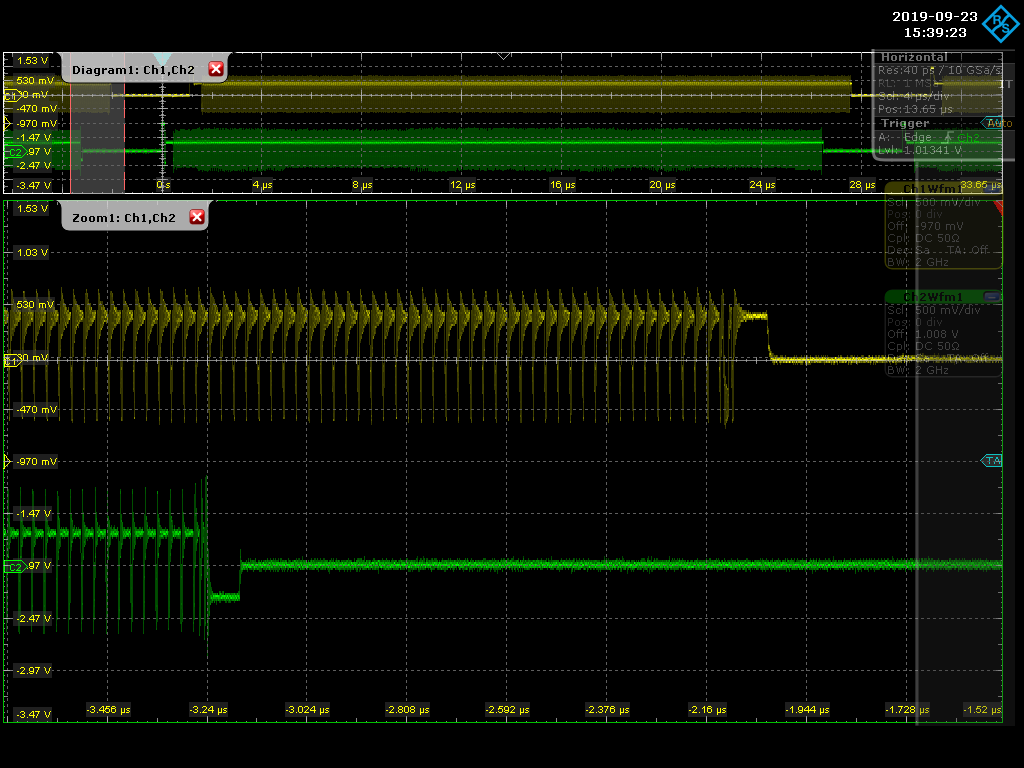Toggle the Auto trigger mode indicator

997,123
